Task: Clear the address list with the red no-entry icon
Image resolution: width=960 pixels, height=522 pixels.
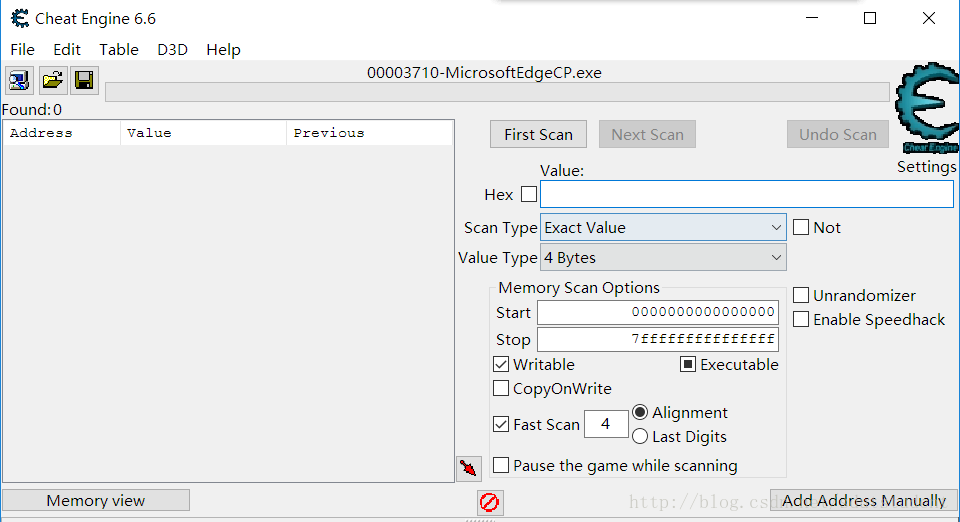Action: (x=490, y=503)
